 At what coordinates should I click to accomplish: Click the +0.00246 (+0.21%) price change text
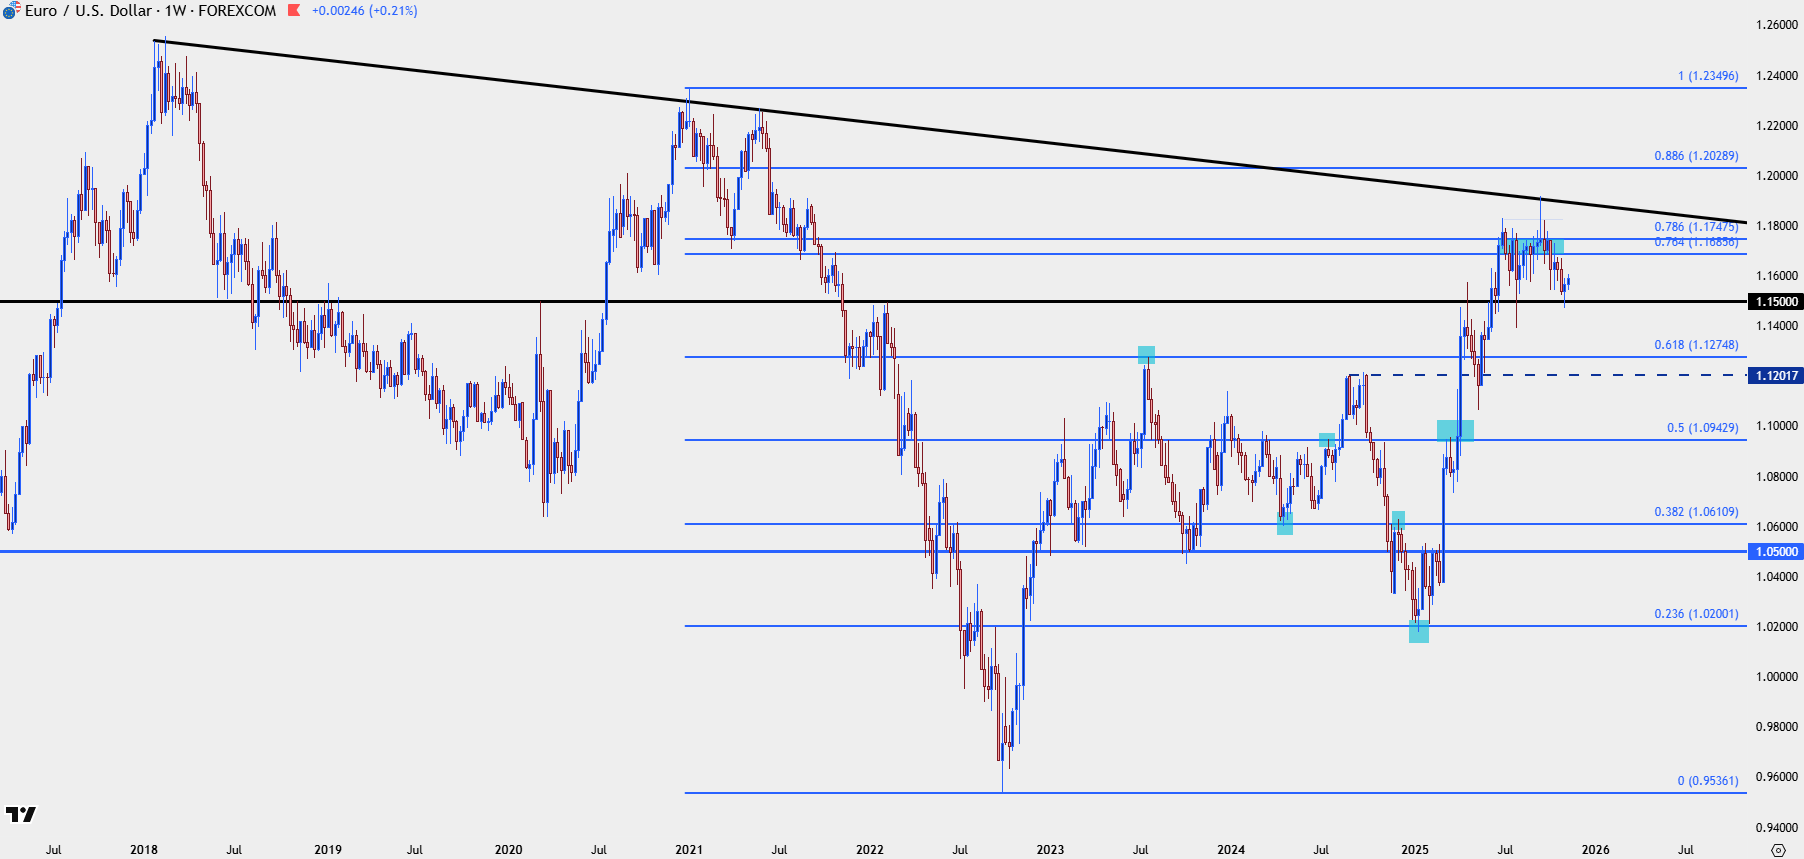365,11
